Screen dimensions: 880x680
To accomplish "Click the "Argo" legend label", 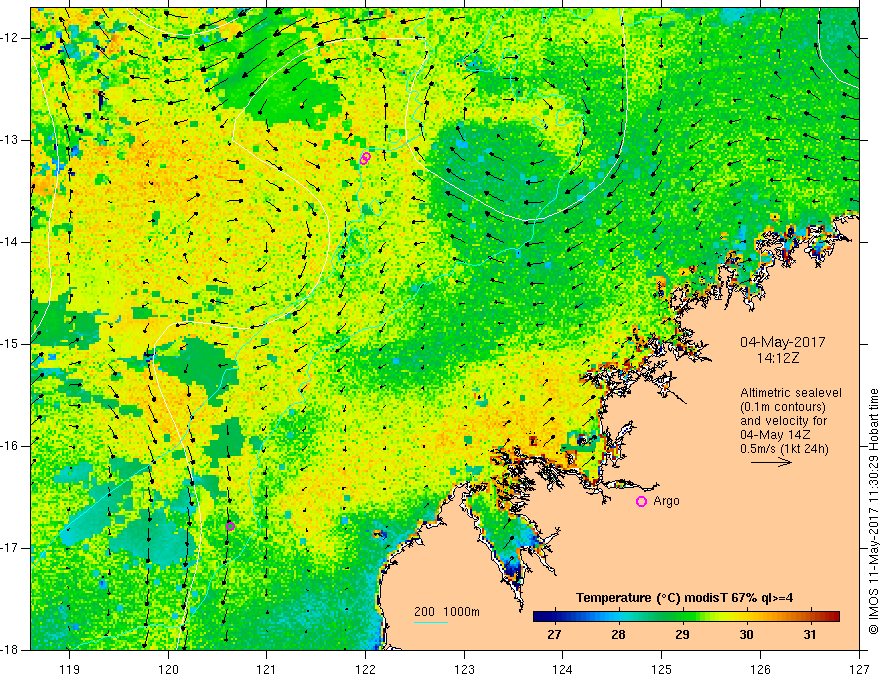I will 666,501.
